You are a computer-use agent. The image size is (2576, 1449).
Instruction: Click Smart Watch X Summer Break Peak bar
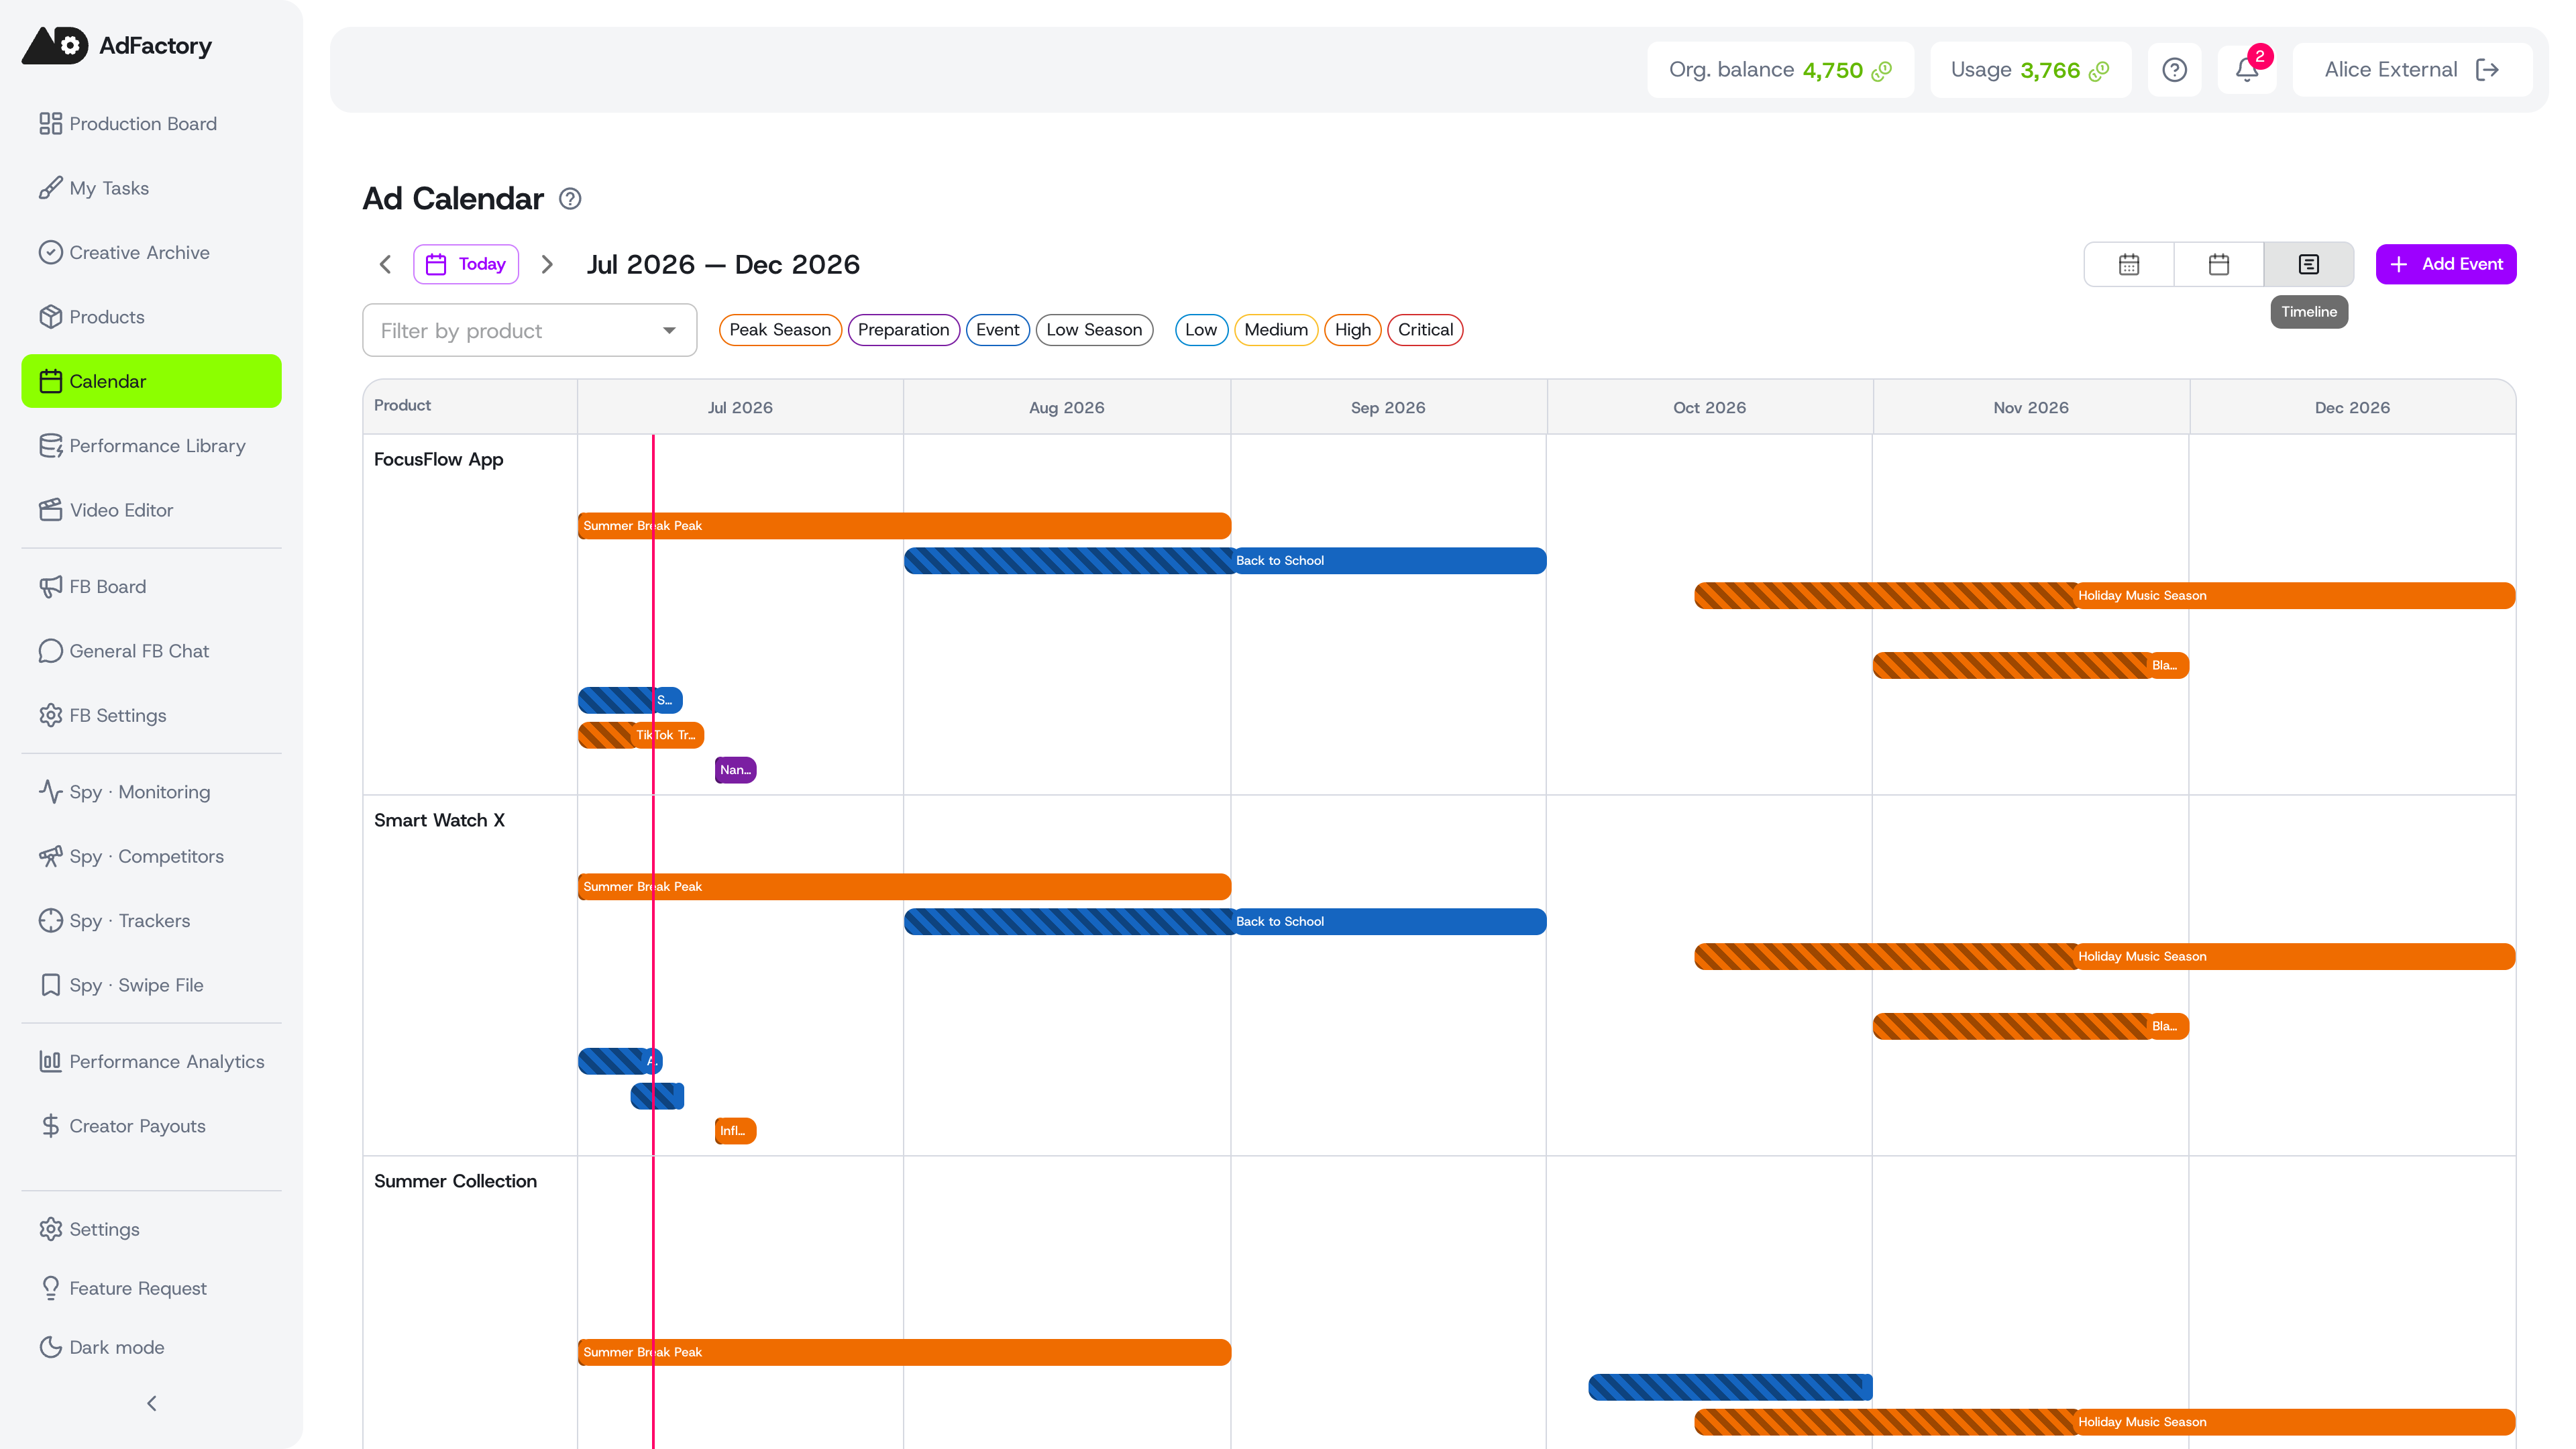tap(904, 887)
